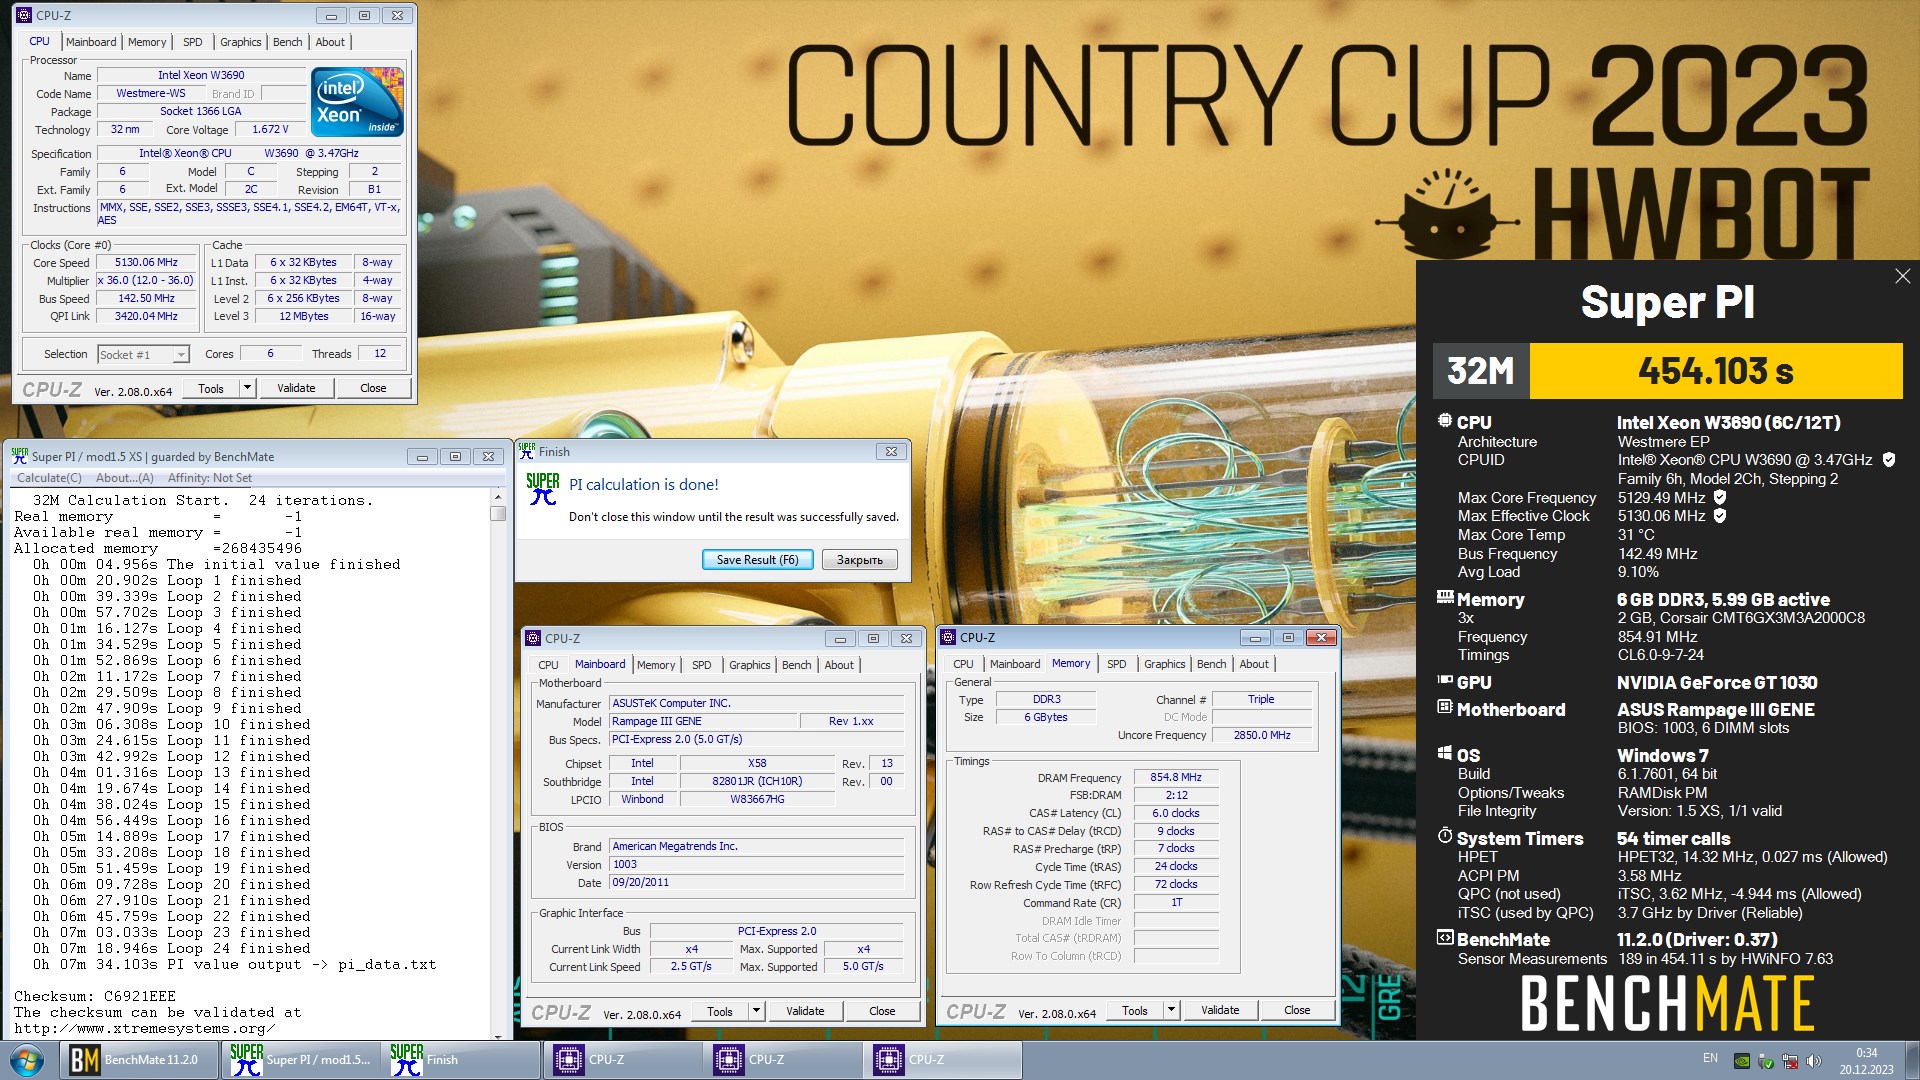Click verified shield next to CPUID value
This screenshot has width=1920, height=1080.
click(1889, 460)
